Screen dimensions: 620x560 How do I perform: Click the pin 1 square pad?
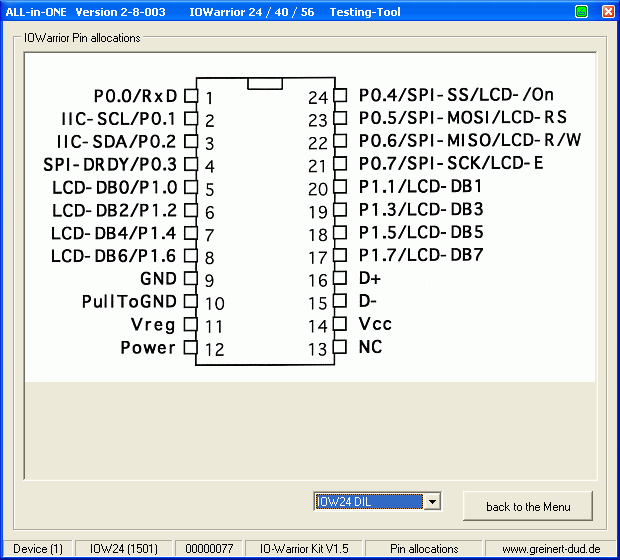coord(191,96)
